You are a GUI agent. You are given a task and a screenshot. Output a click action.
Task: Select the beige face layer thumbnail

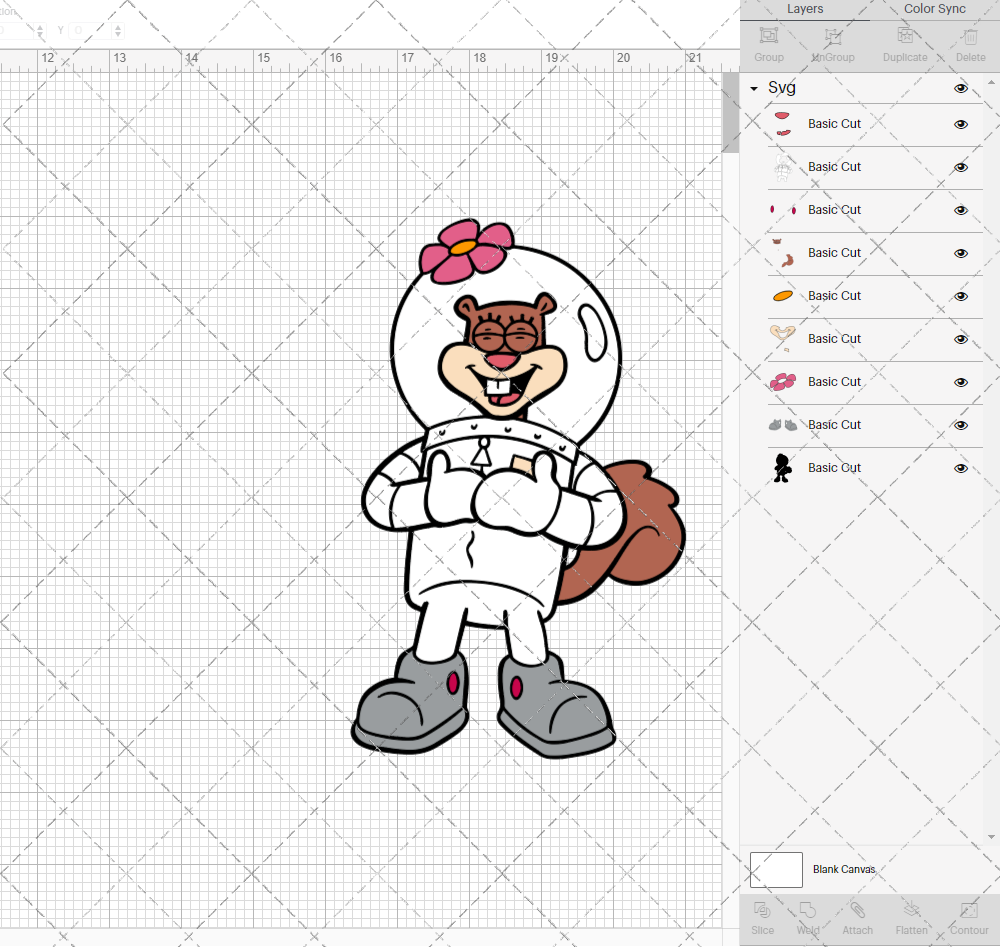[783, 339]
